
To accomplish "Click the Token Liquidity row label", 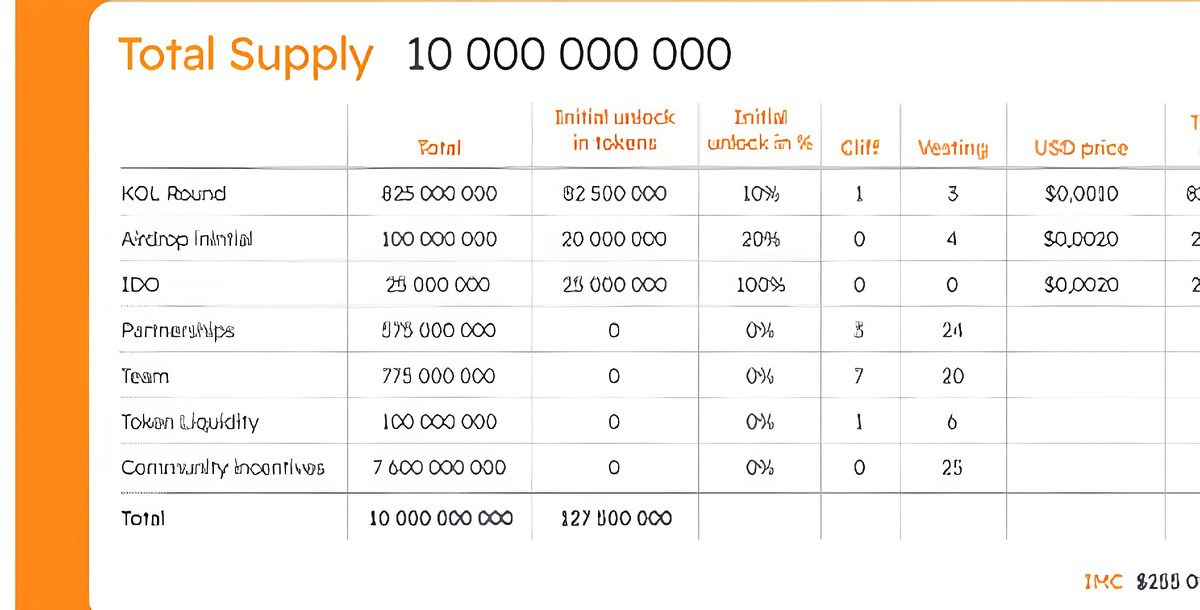I will (190, 422).
